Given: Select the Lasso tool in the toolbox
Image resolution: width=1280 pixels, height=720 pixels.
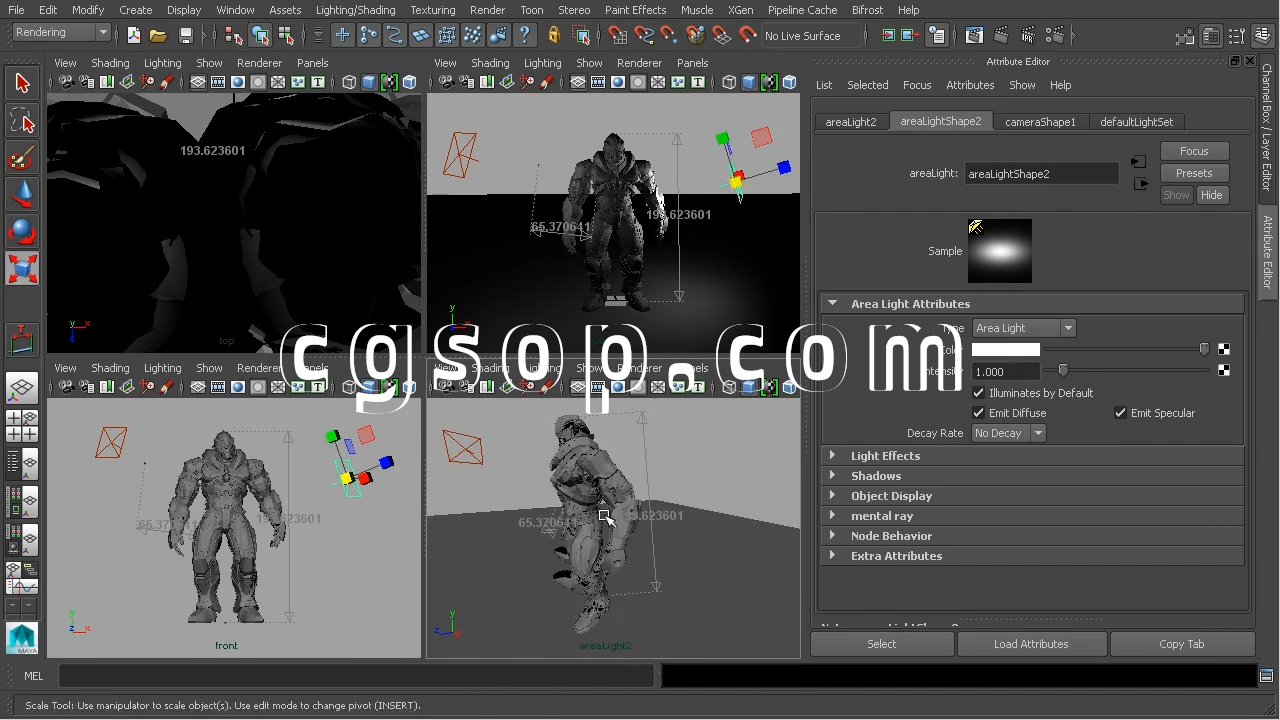Looking at the screenshot, I should point(22,122).
